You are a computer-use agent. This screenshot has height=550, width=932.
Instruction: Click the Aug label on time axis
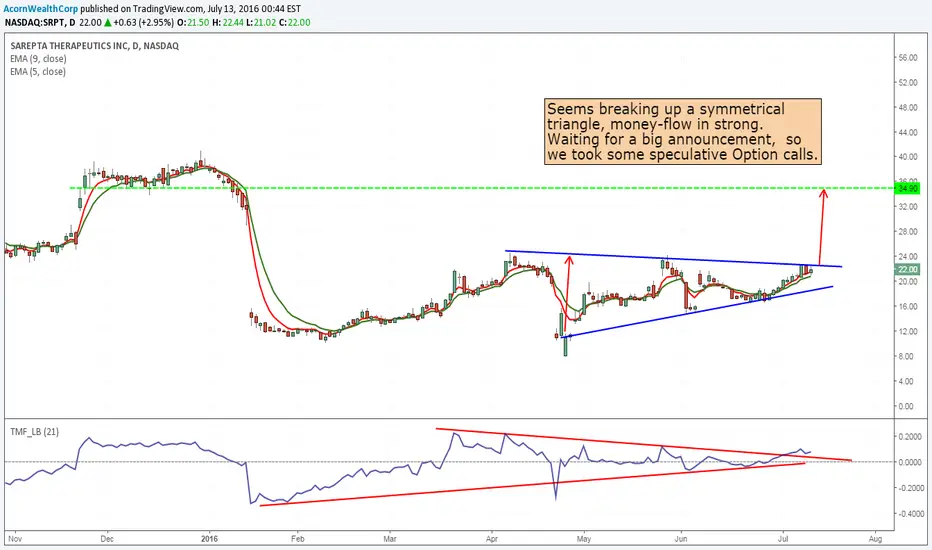875,539
